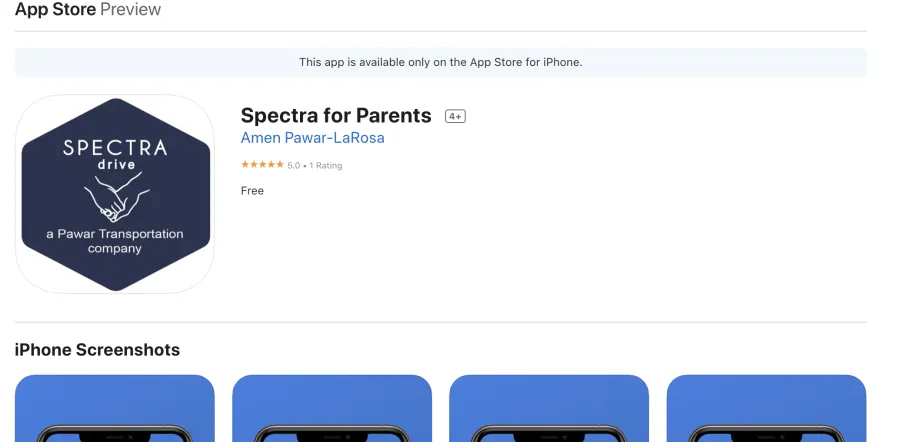The height and width of the screenshot is (442, 900).
Task: Open the fourth iPhone screenshot thumbnail
Action: click(x=766, y=408)
